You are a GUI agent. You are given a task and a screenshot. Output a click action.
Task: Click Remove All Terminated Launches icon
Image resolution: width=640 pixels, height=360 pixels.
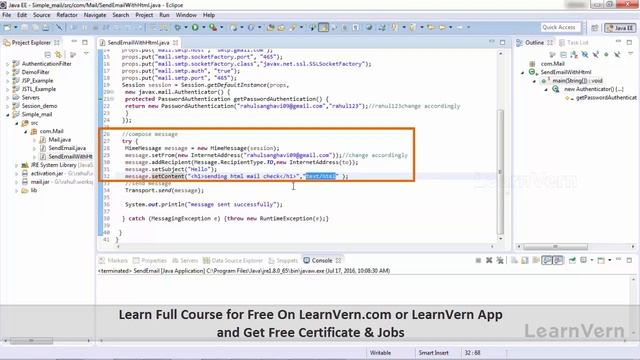point(500,260)
